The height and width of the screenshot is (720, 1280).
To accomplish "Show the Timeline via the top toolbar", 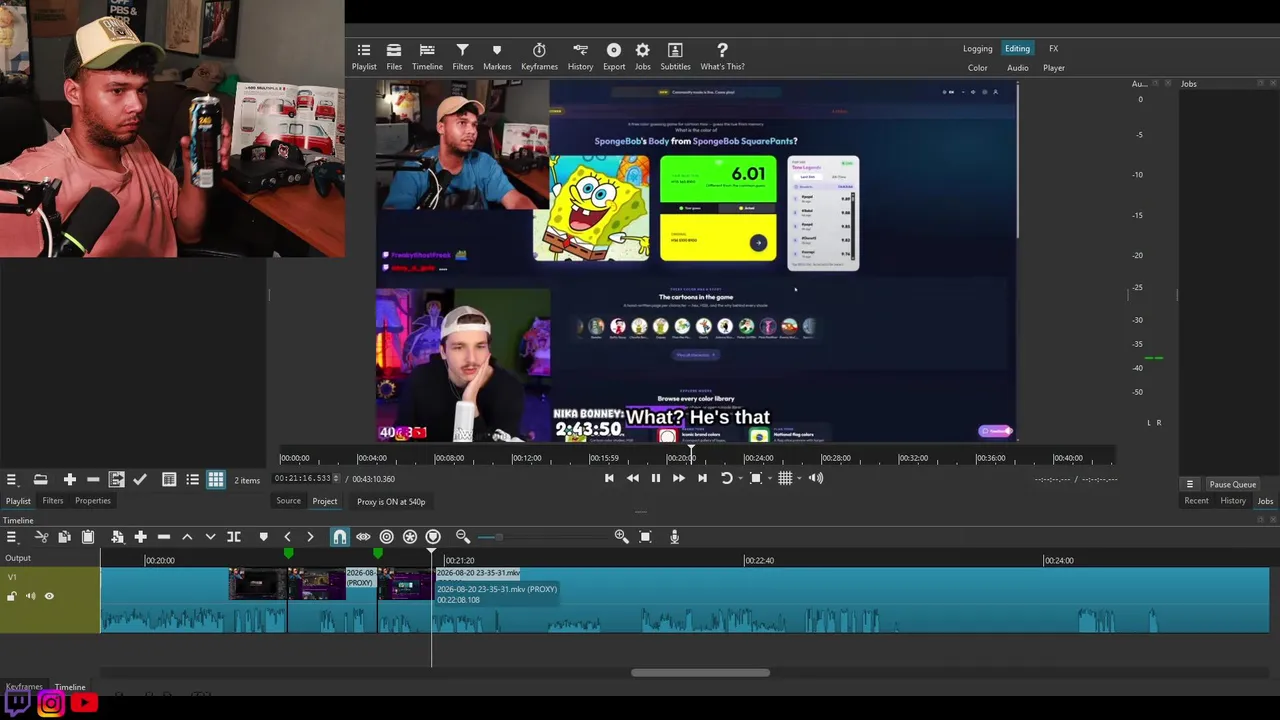I will [427, 57].
